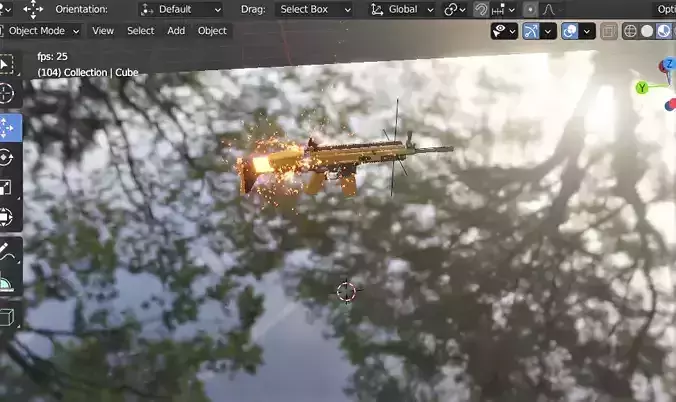Toggle proportional editing
This screenshot has width=676, height=402.
[530, 9]
